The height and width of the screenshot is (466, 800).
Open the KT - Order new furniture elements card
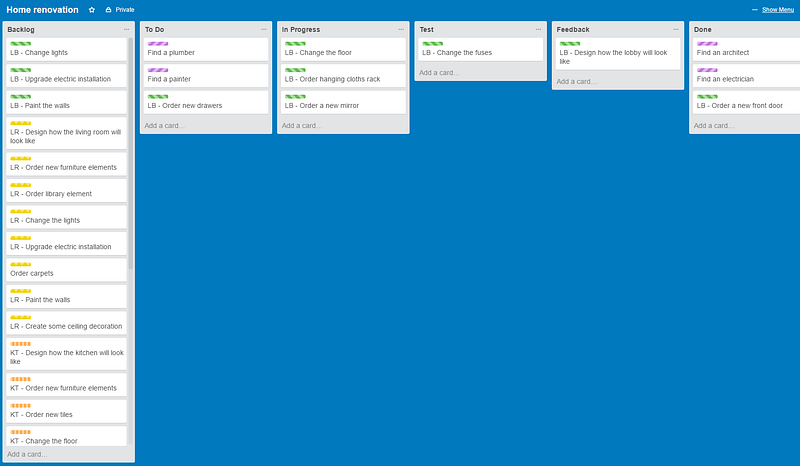click(66, 385)
